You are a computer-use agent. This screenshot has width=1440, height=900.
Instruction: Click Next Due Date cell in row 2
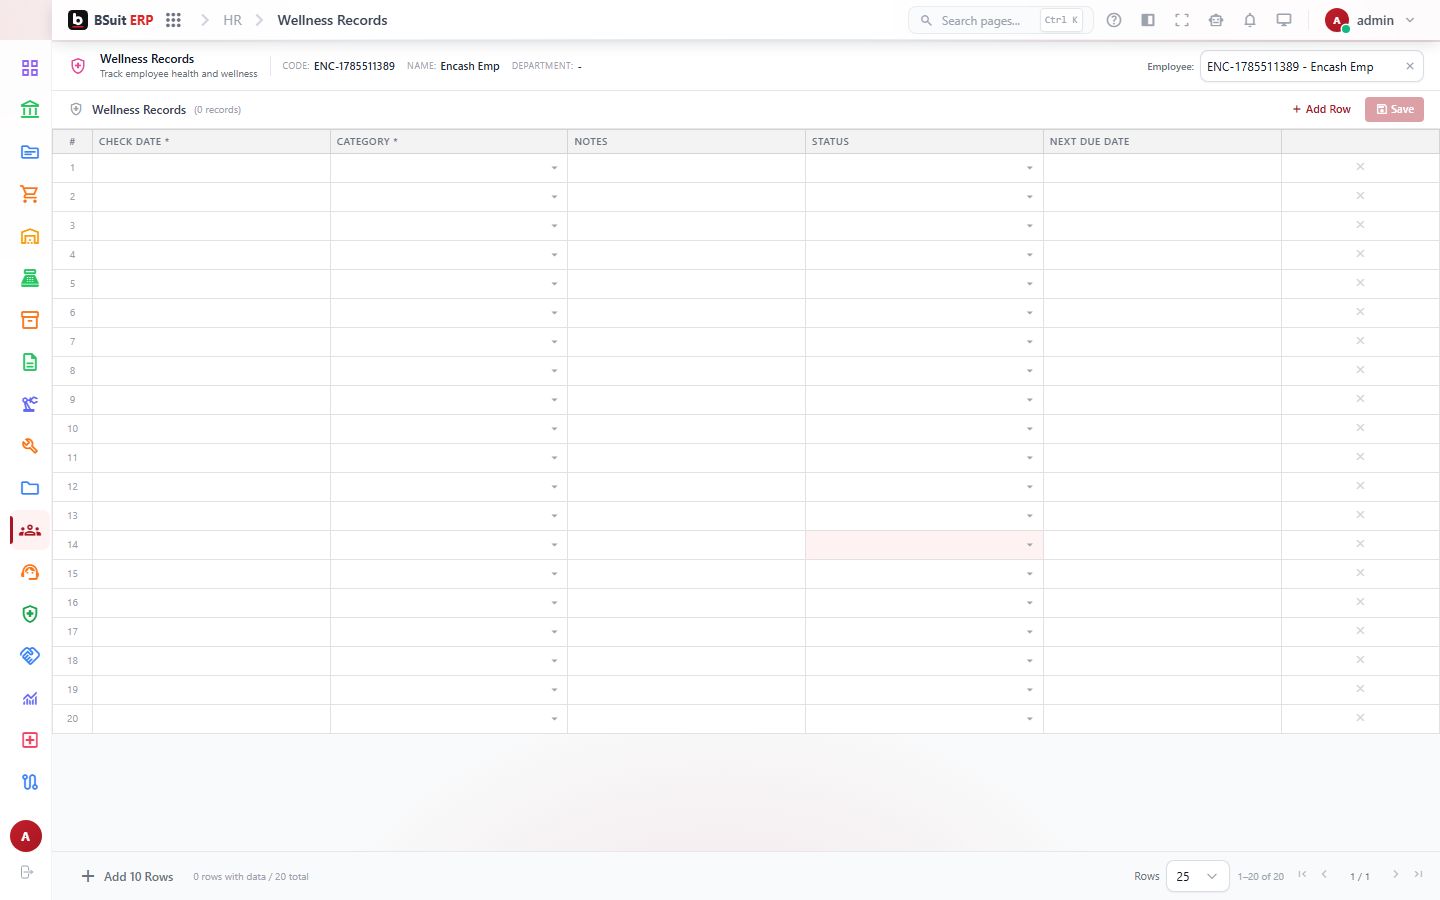[x=1162, y=197]
